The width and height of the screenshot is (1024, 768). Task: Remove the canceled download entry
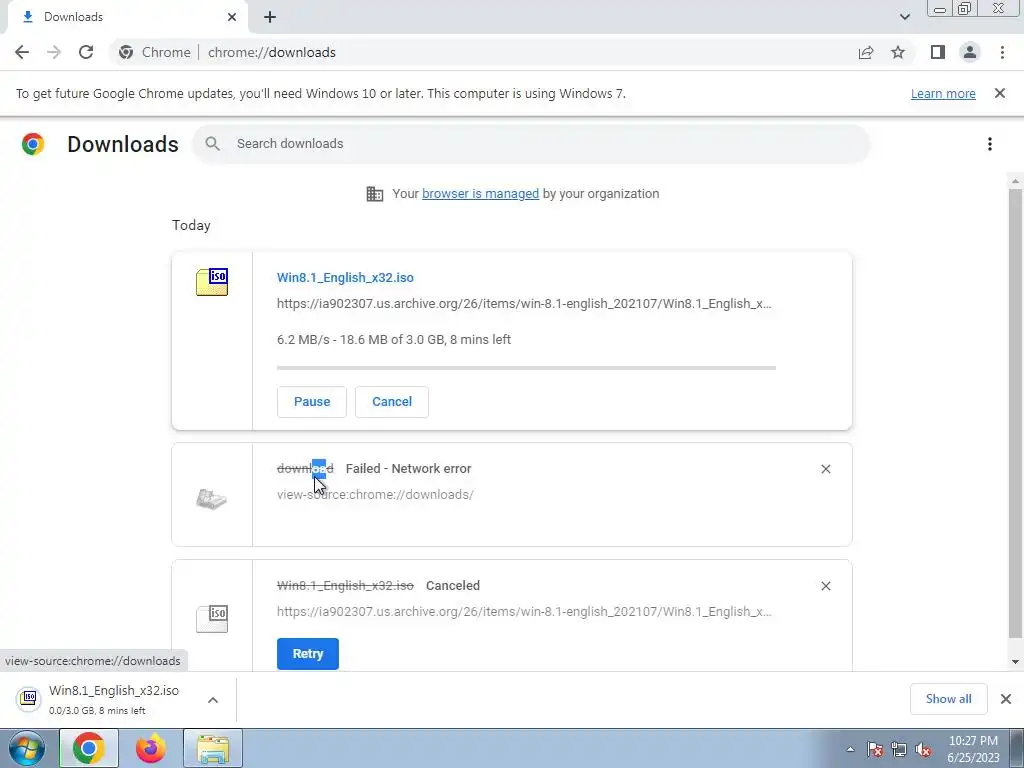click(x=825, y=586)
